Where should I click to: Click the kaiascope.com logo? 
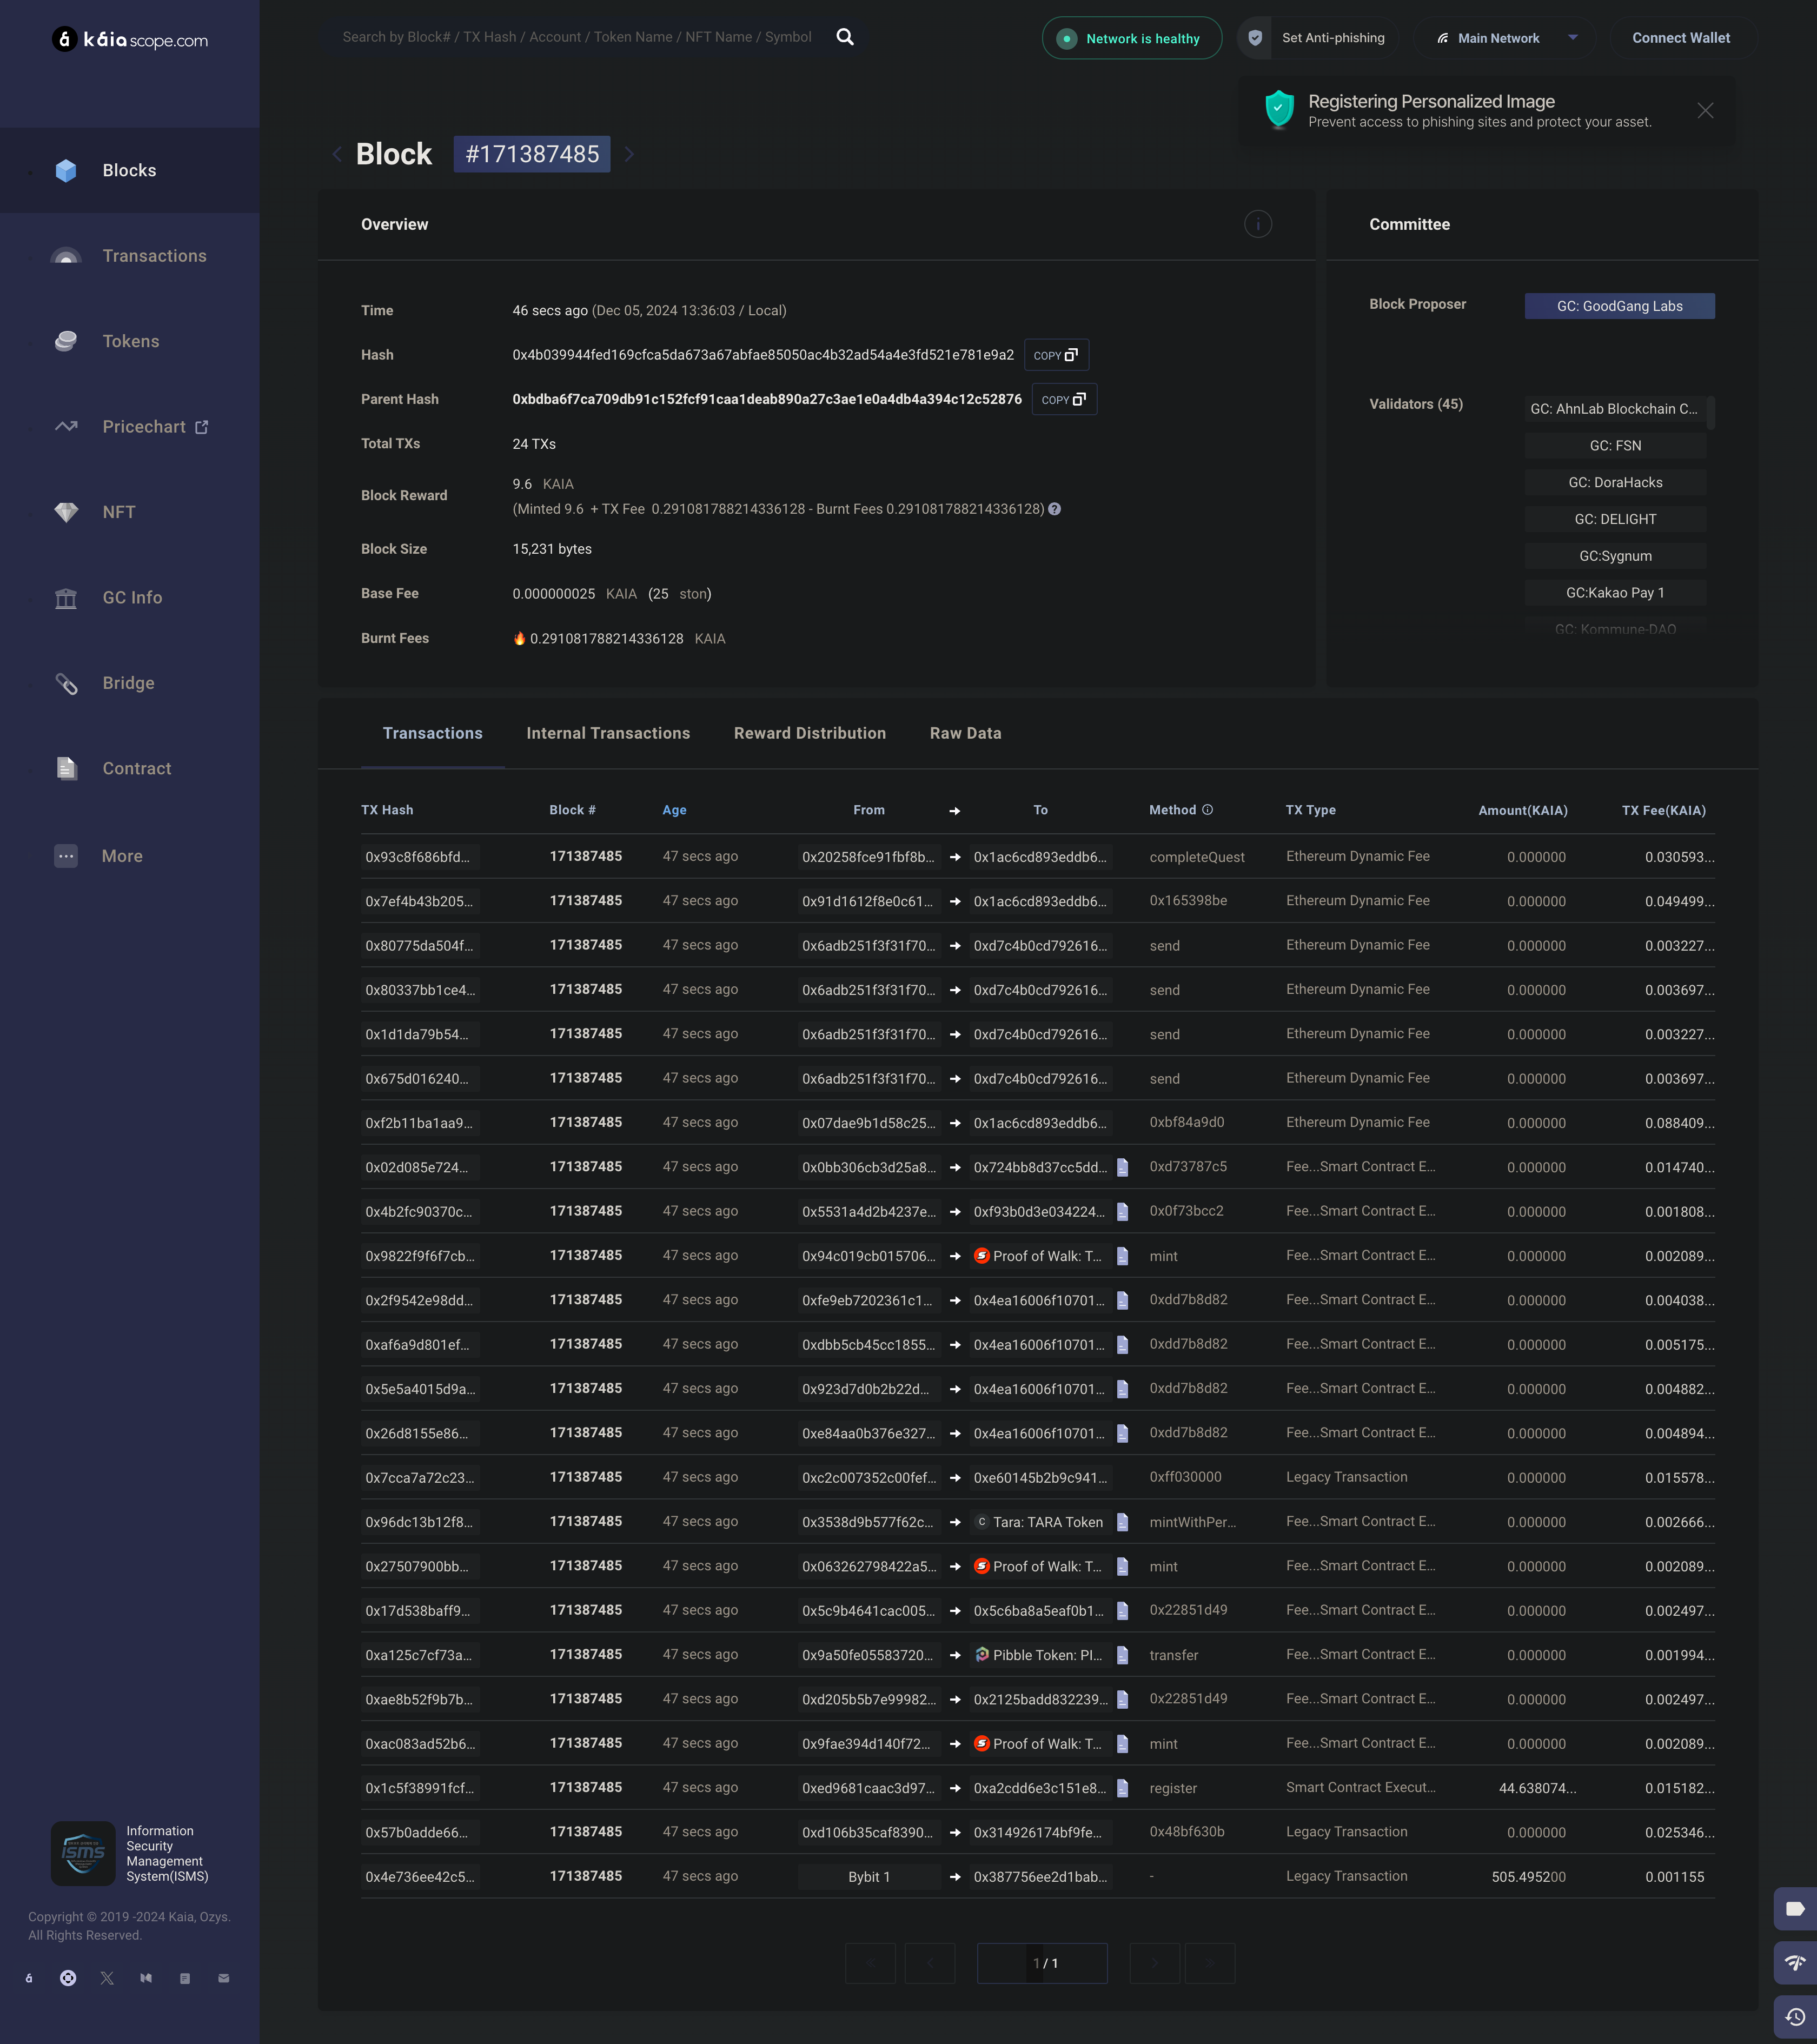[130, 40]
